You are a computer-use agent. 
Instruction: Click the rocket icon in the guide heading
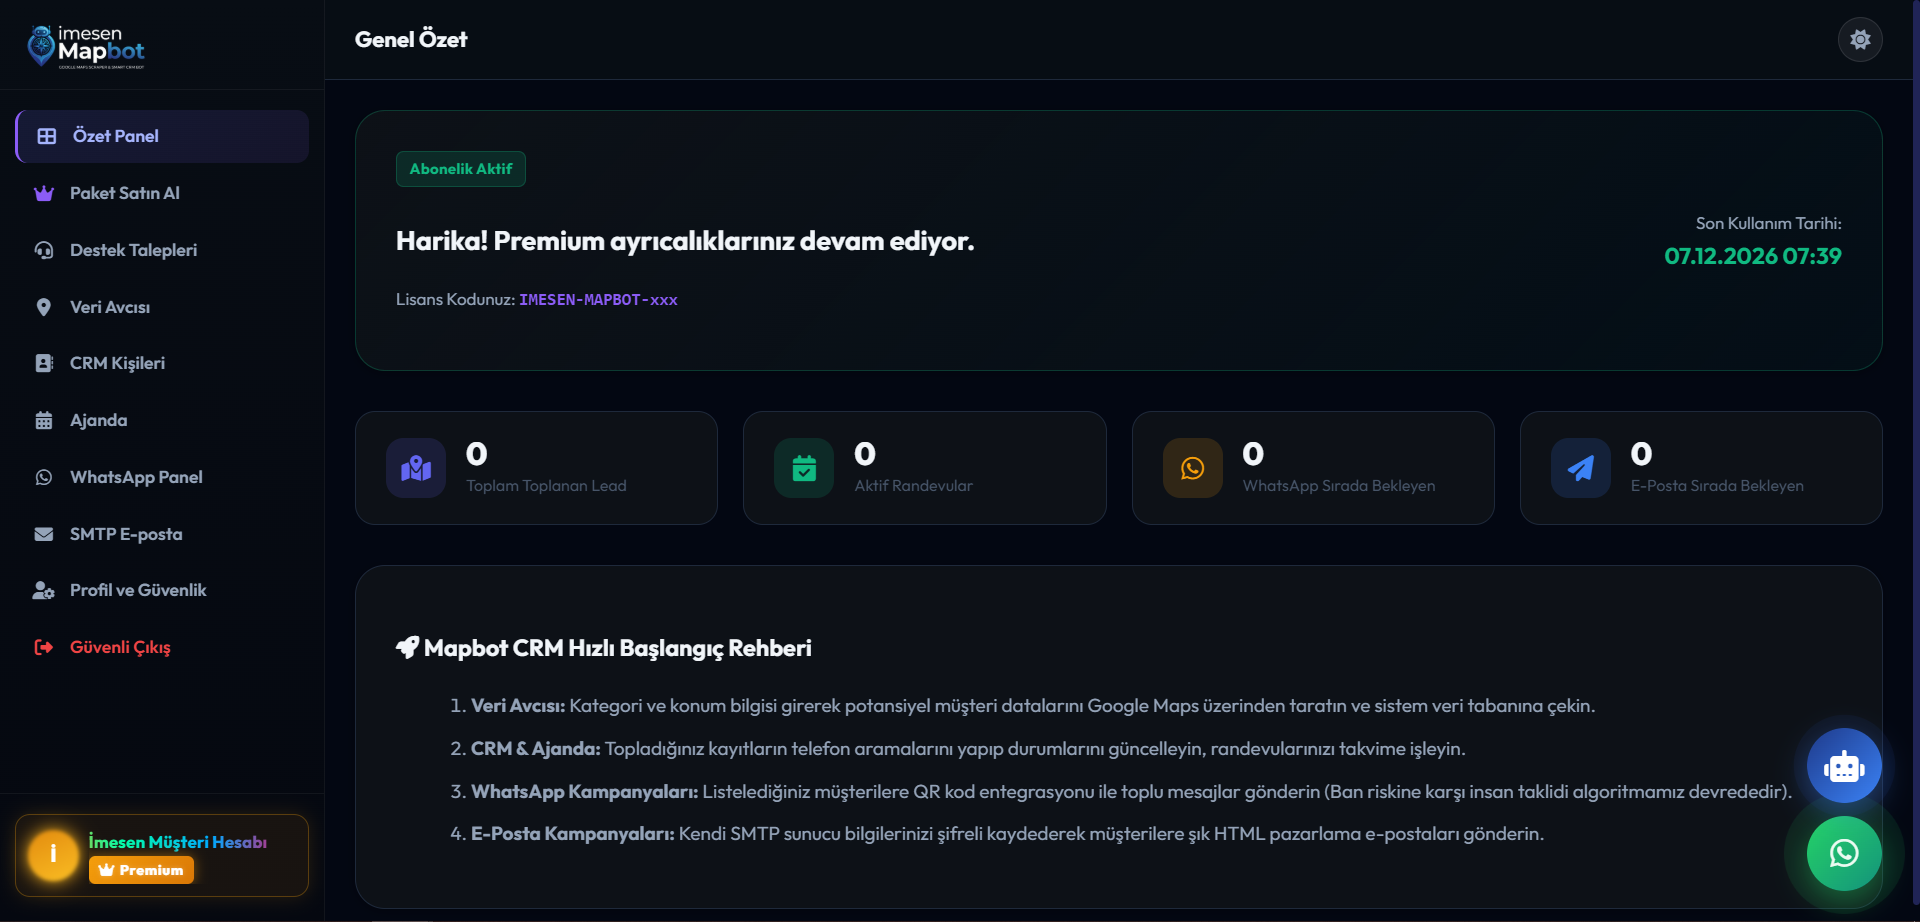point(407,648)
